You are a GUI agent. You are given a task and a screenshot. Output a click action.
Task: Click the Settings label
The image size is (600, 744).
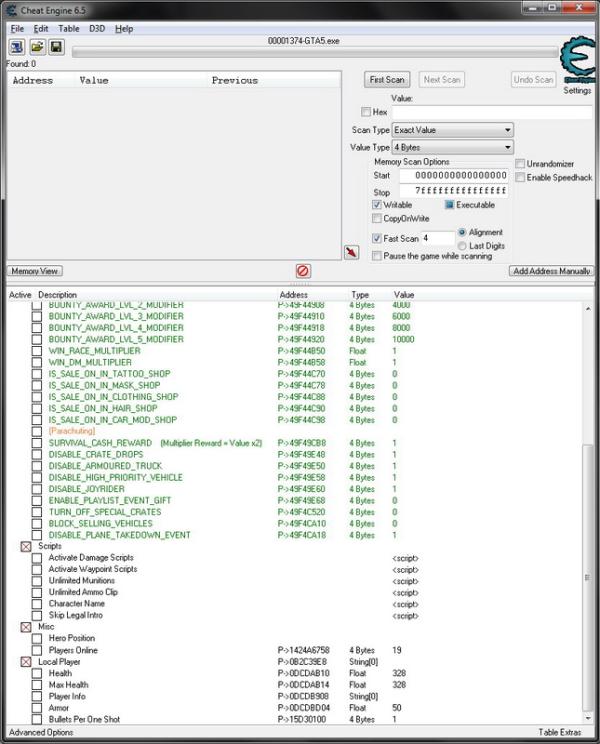(x=577, y=90)
